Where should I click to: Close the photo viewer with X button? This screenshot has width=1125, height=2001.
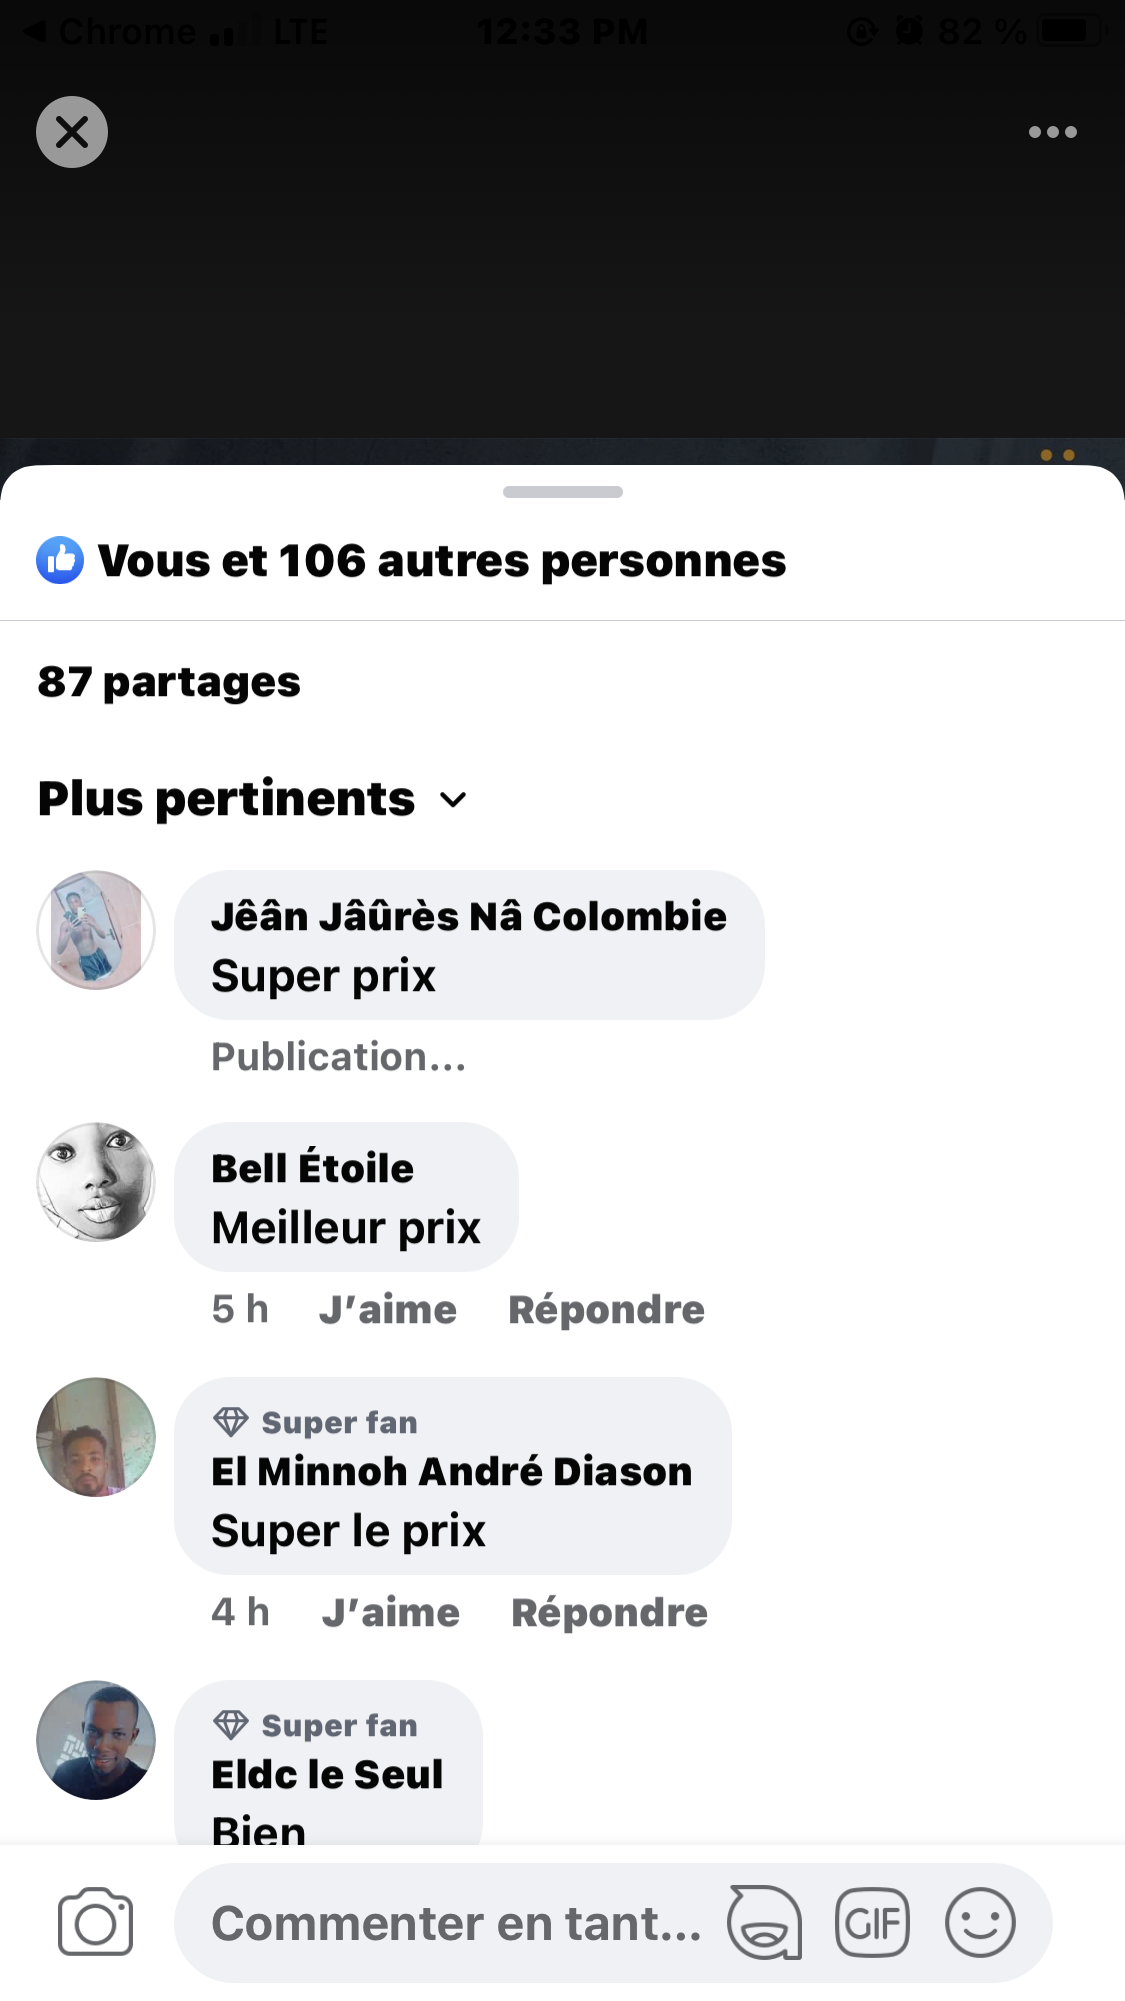[x=72, y=132]
